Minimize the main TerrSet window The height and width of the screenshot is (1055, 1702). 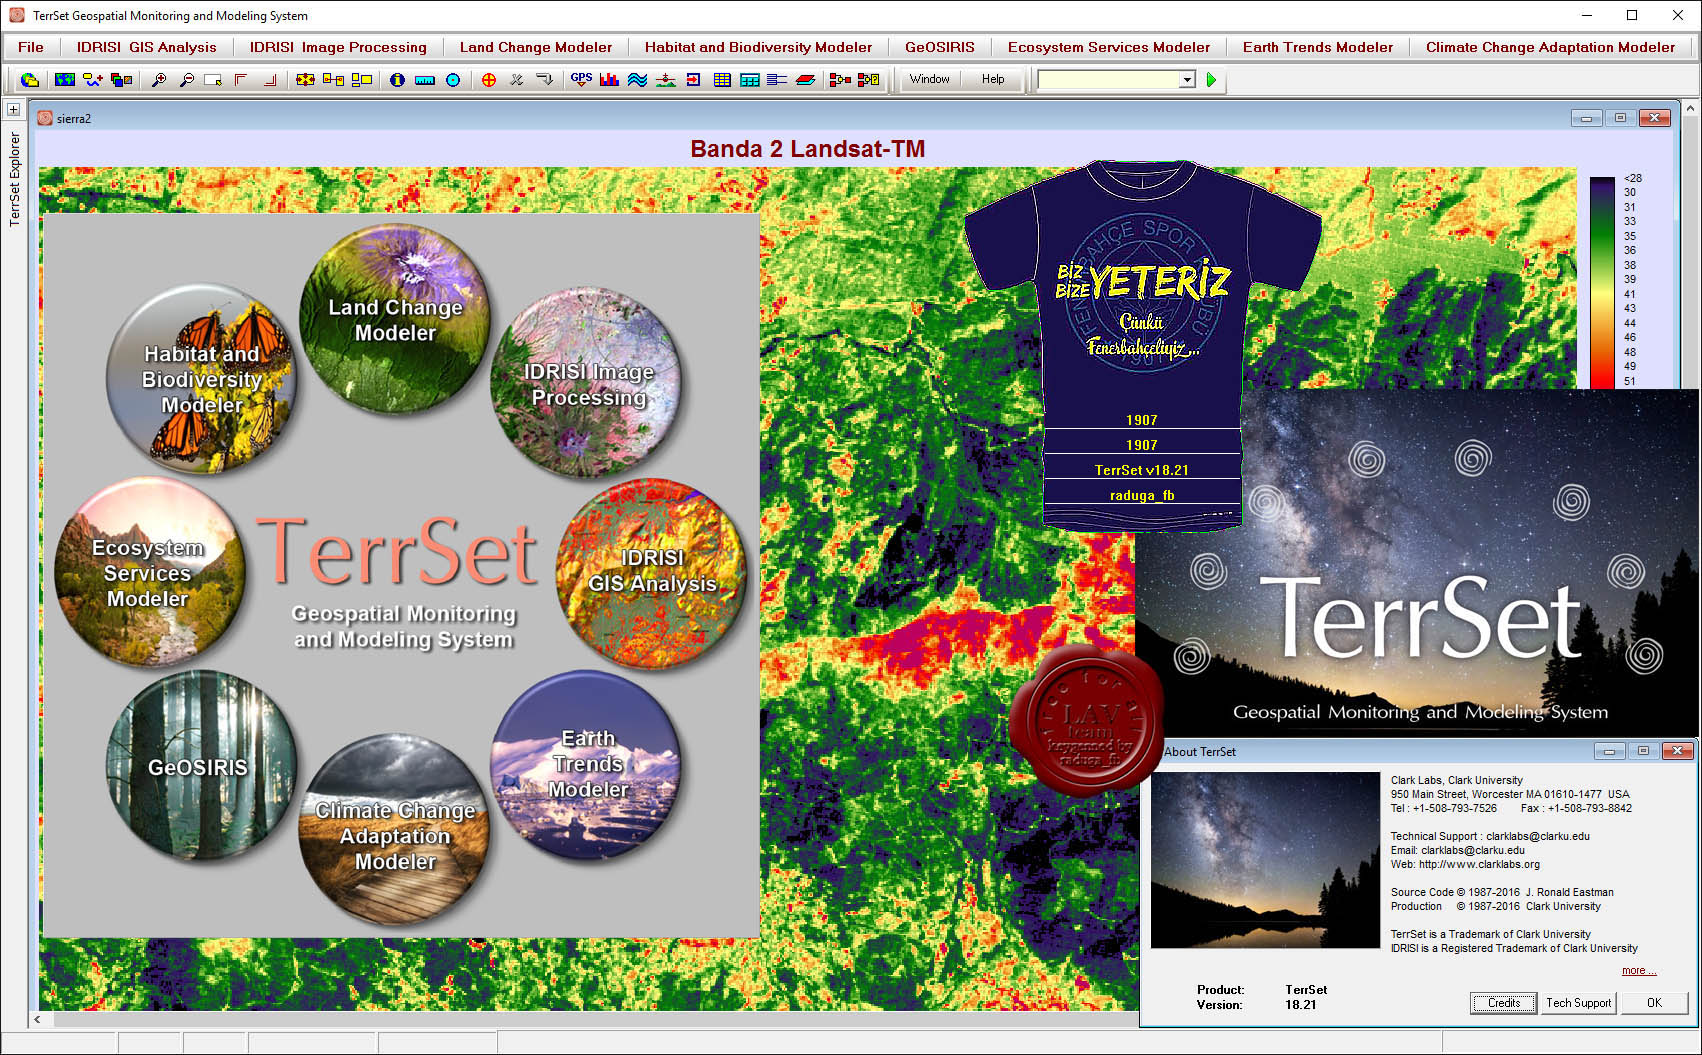(1587, 15)
